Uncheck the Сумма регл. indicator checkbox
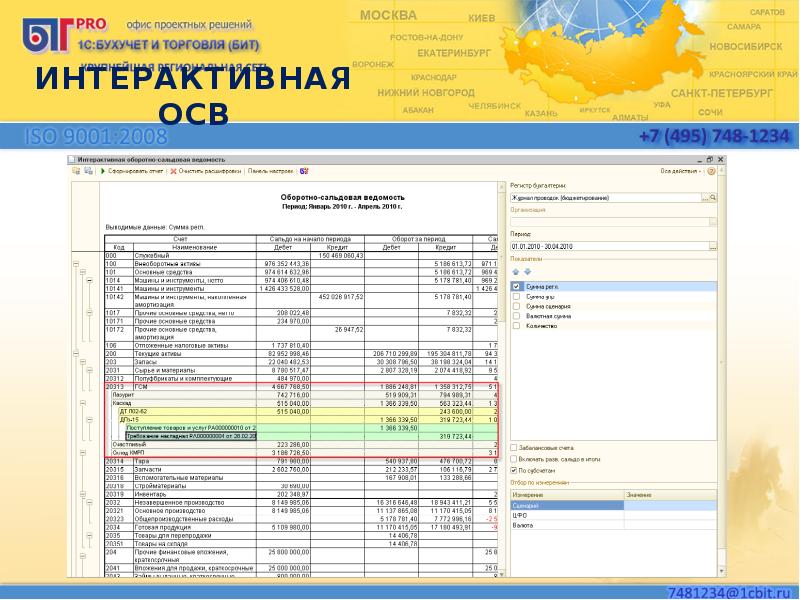The height and width of the screenshot is (600, 800). tap(516, 287)
